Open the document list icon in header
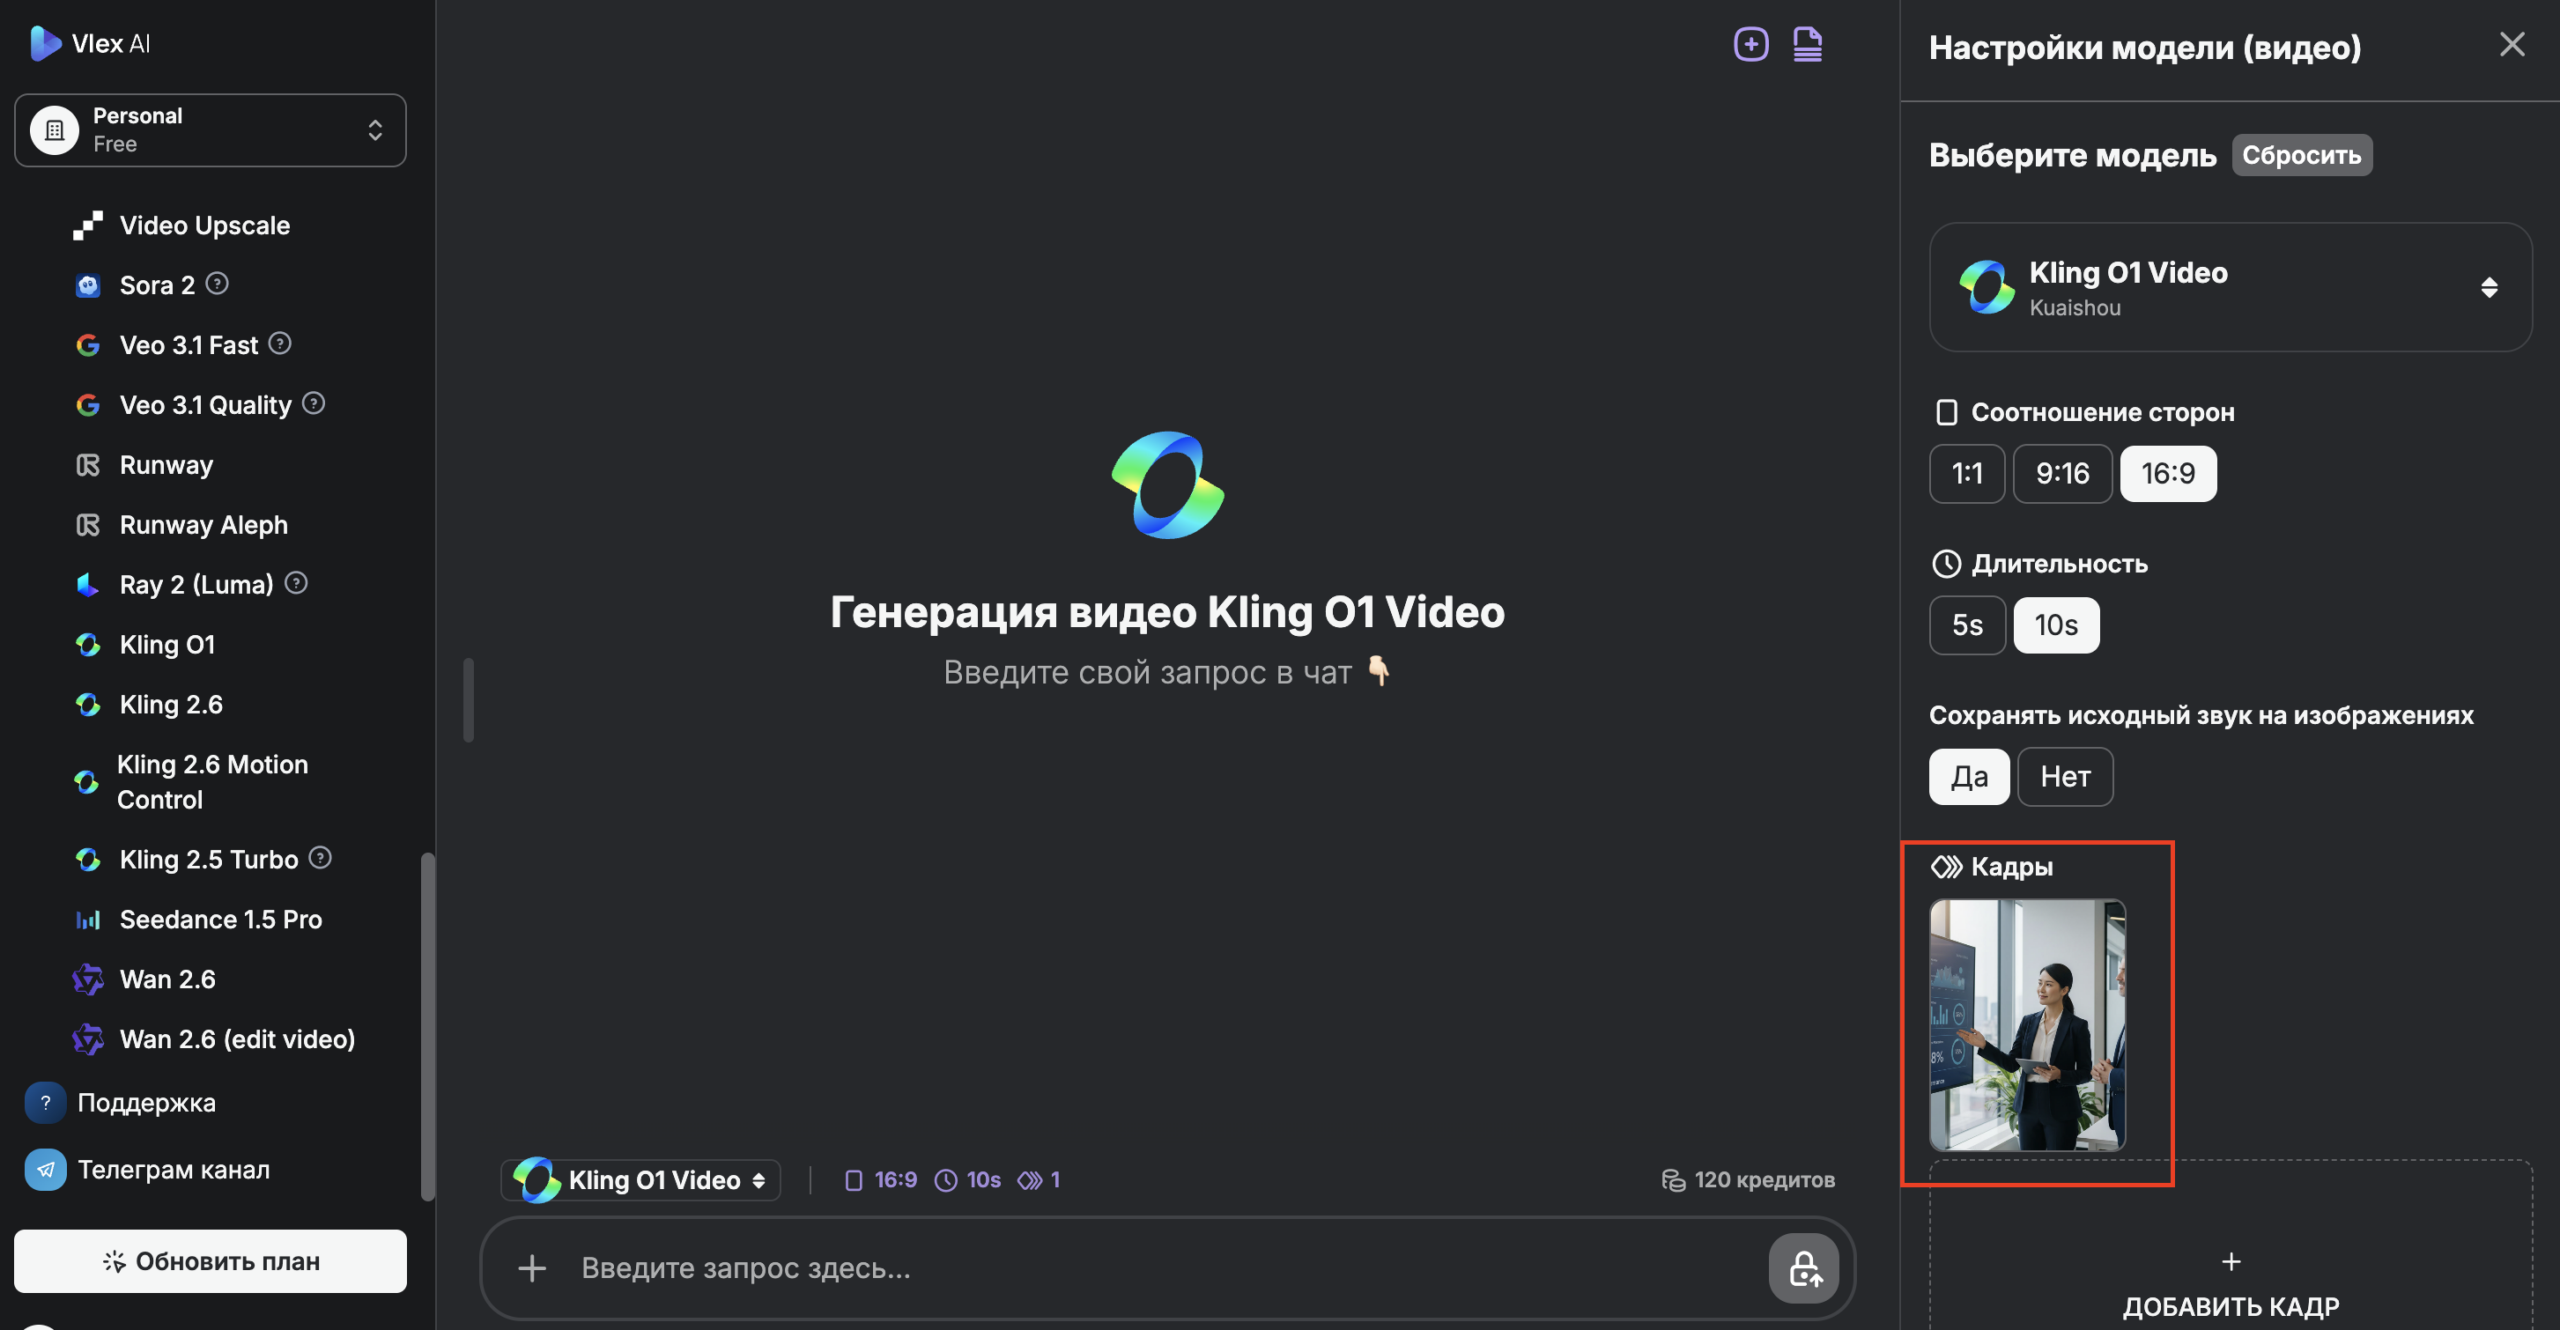This screenshot has height=1330, width=2560. 1807,44
